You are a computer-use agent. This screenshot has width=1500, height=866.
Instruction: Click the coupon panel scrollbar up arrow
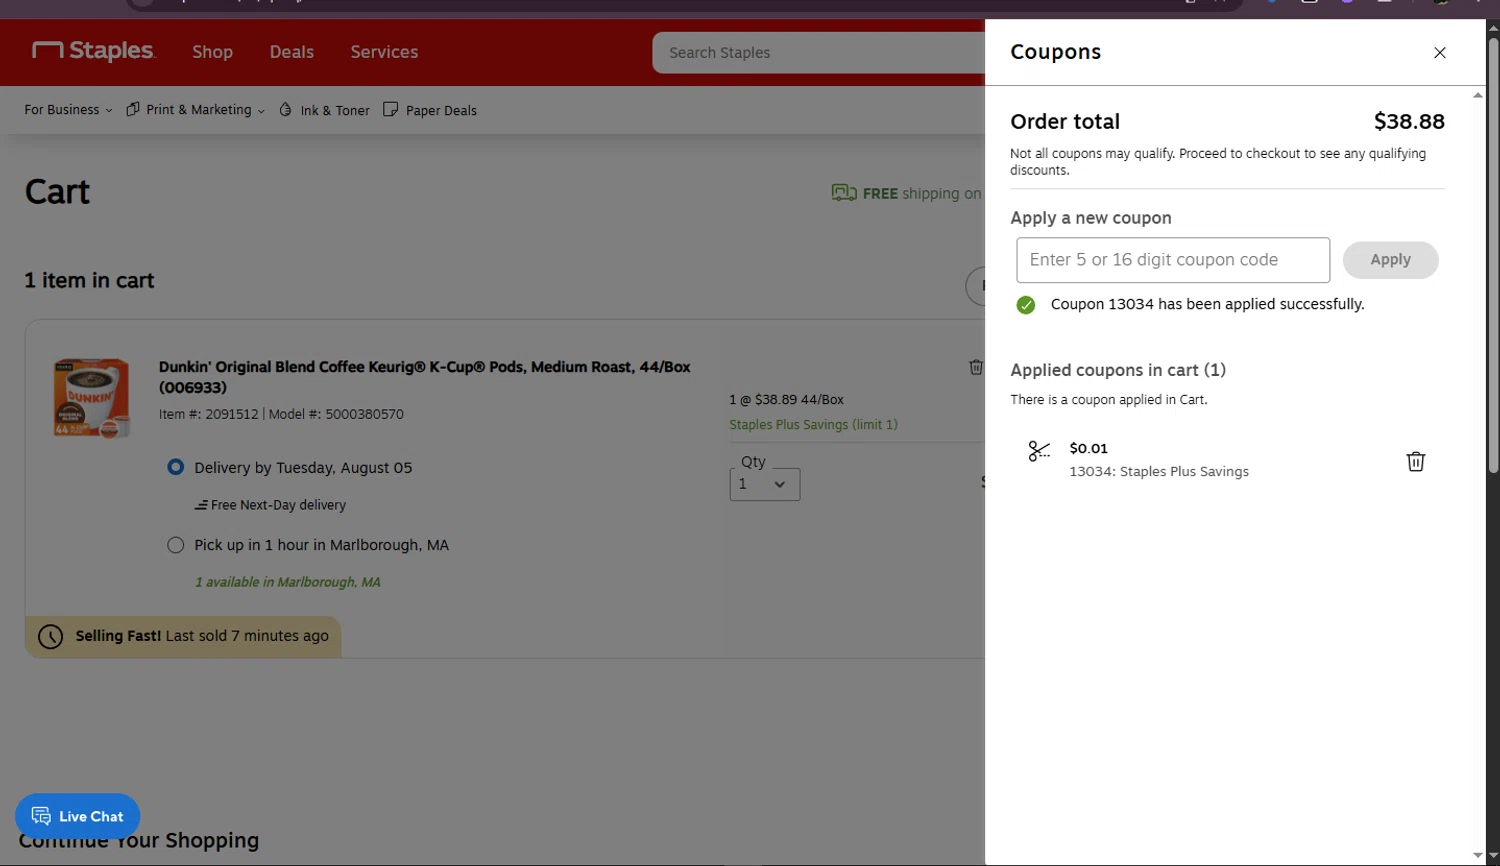pos(1478,95)
